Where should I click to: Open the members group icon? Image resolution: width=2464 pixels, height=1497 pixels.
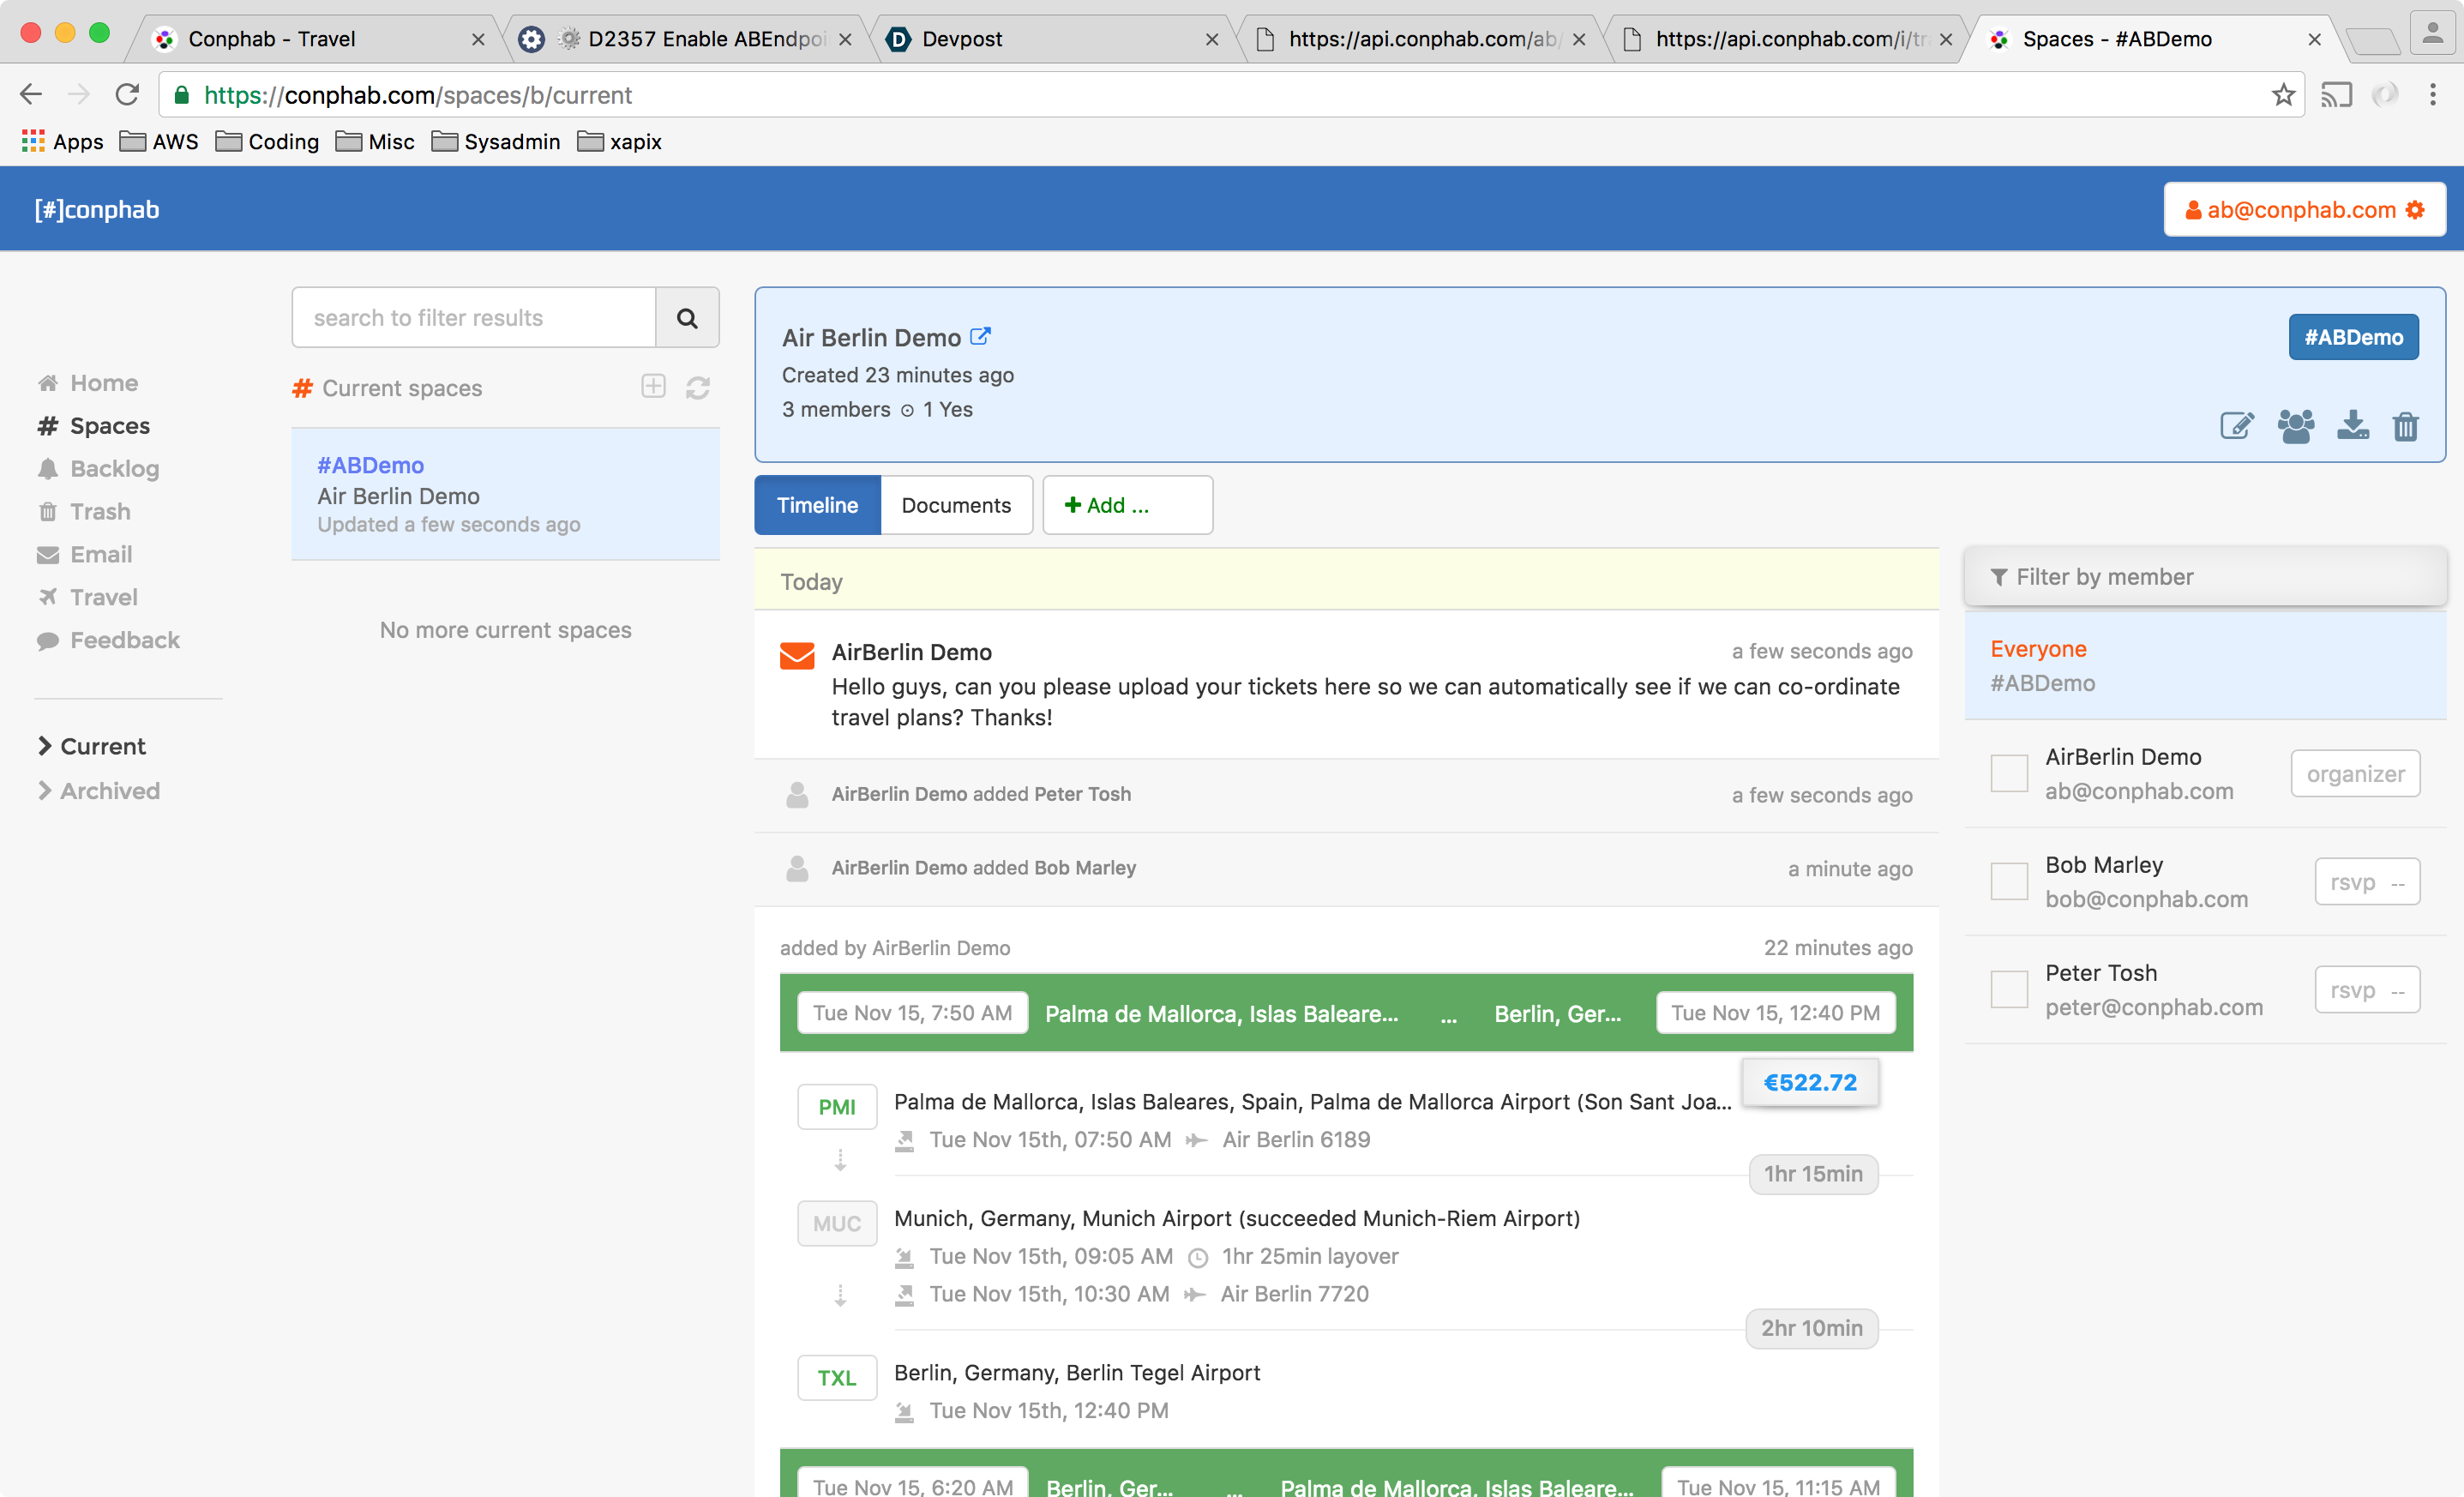click(2295, 426)
